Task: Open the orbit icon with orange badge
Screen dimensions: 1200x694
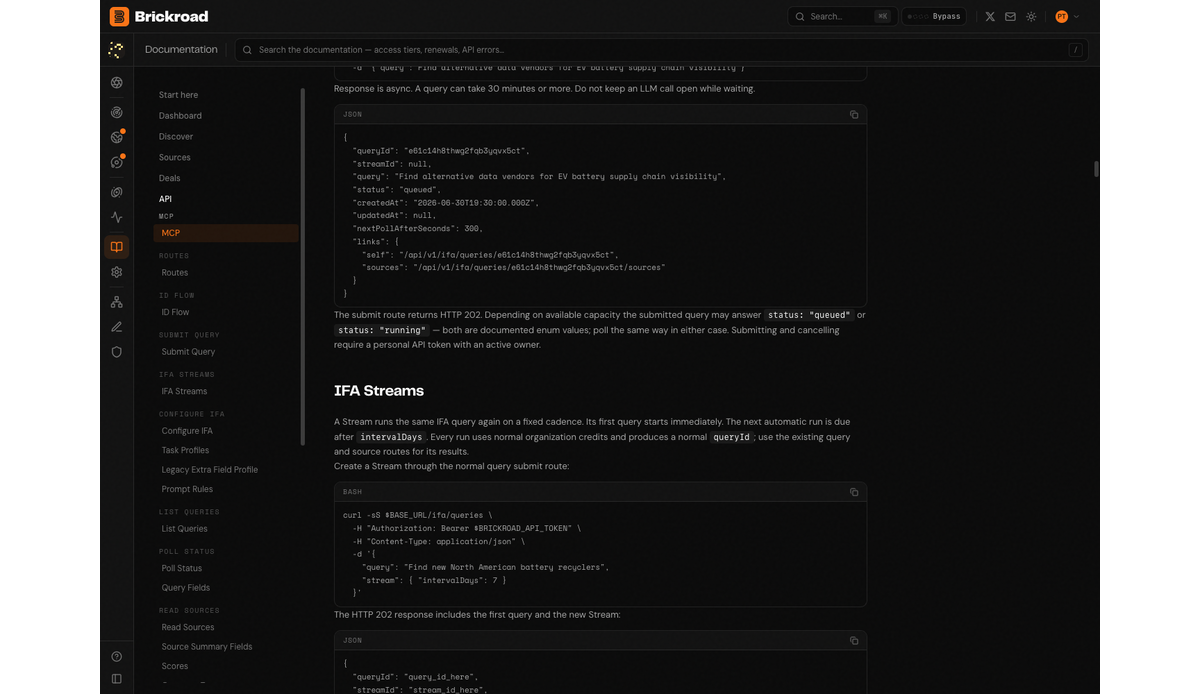Action: tap(117, 162)
